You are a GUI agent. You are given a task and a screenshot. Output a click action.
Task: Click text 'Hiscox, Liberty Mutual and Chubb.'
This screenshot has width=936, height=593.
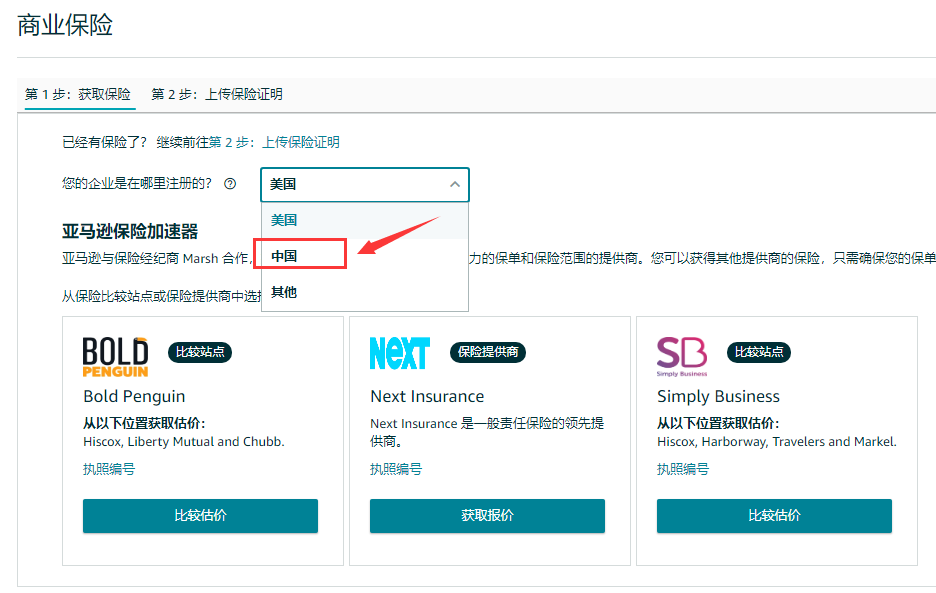(184, 442)
